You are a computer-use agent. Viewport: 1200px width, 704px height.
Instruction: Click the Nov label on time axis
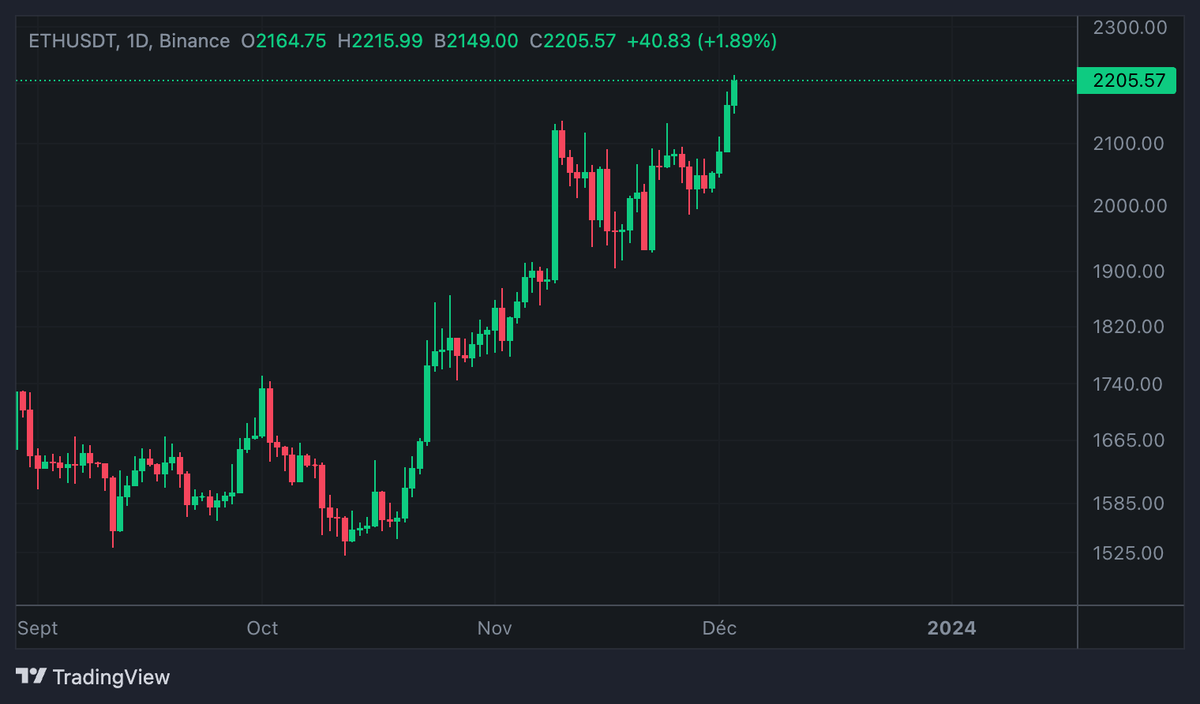point(494,628)
